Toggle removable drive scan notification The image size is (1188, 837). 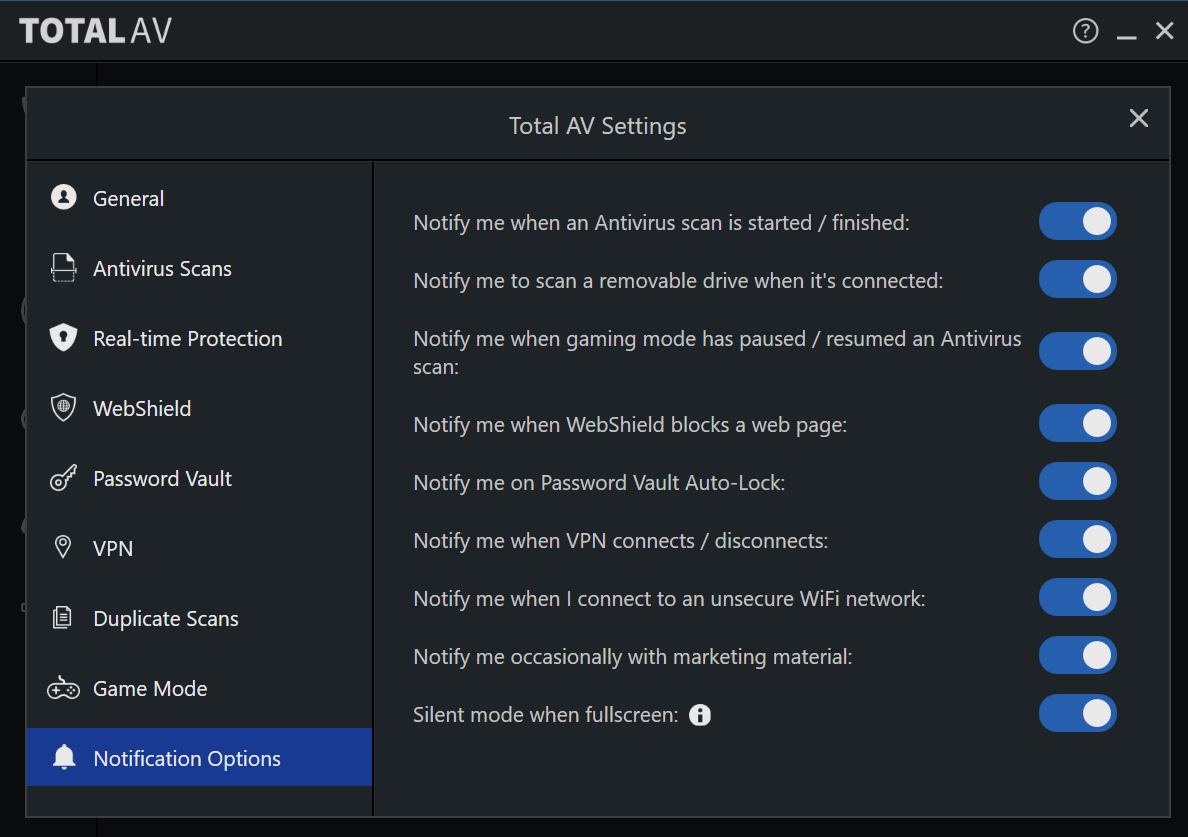[1077, 280]
